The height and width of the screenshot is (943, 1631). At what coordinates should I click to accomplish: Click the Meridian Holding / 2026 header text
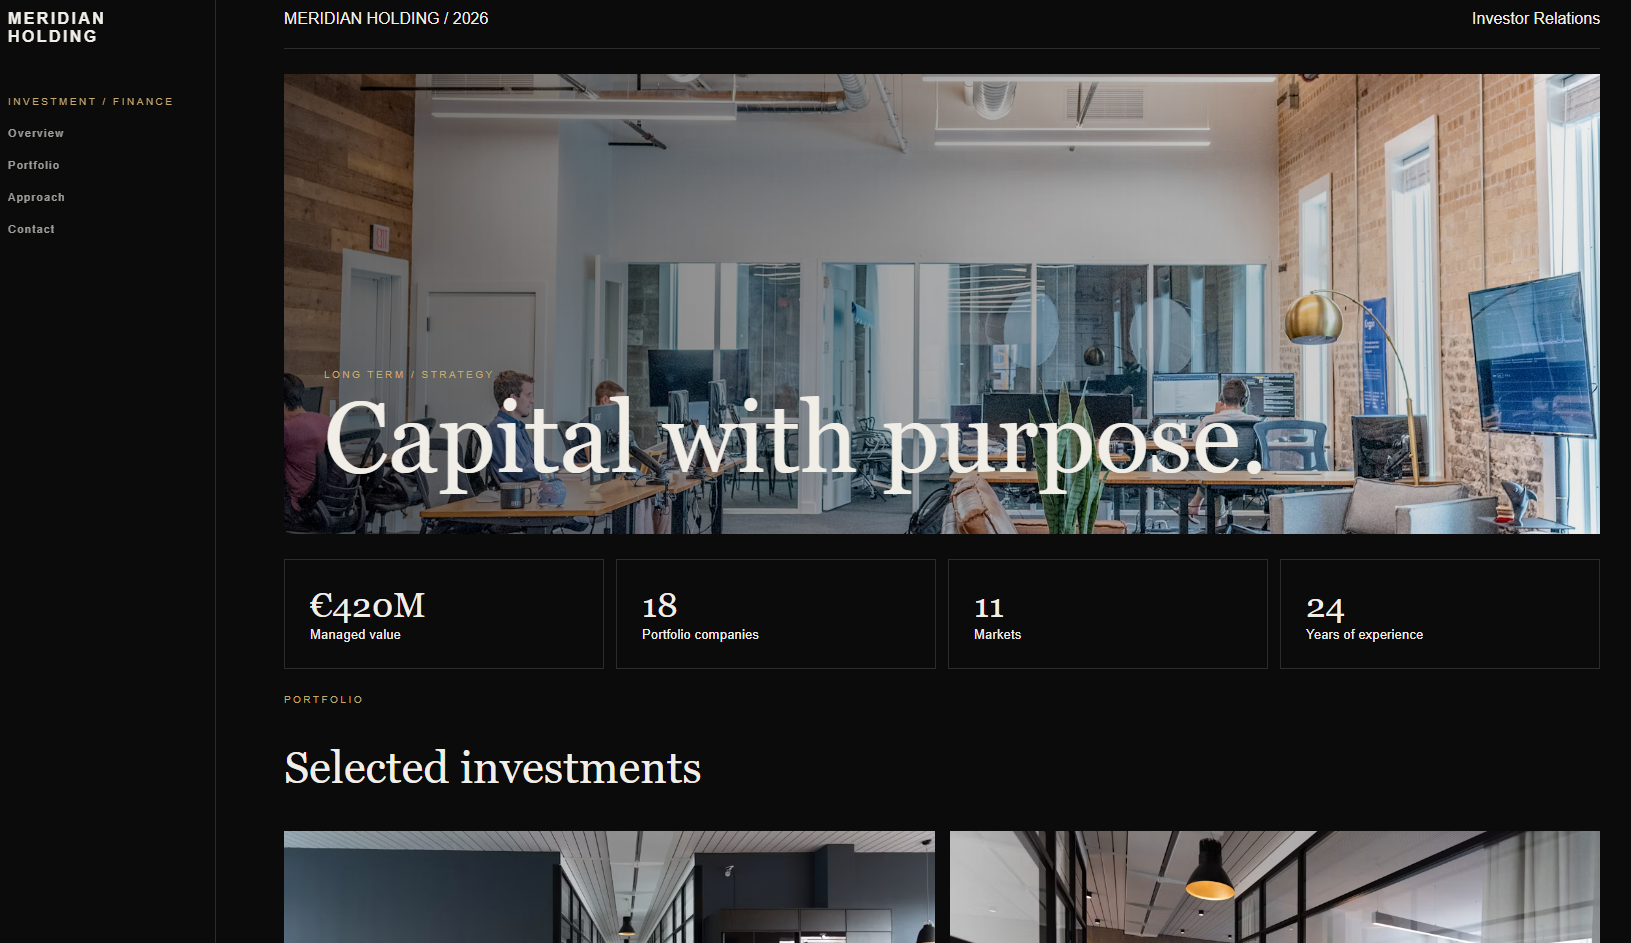386,18
